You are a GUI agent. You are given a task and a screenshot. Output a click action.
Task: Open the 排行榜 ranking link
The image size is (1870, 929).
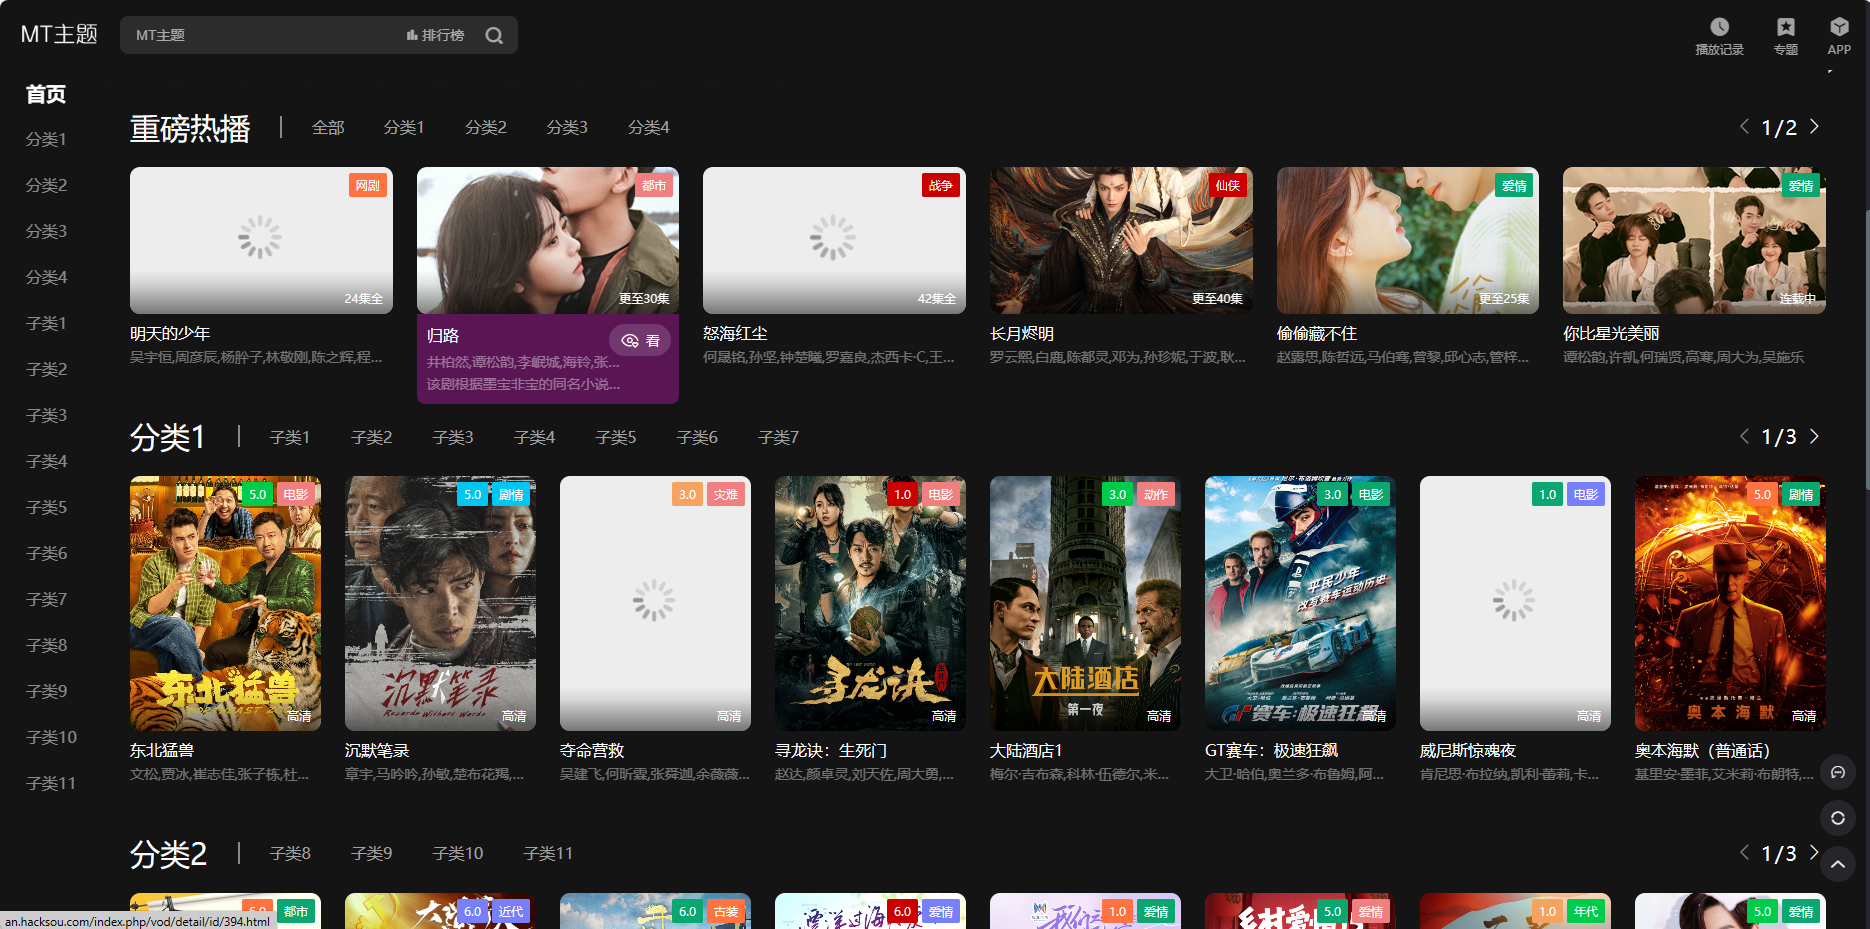point(435,35)
